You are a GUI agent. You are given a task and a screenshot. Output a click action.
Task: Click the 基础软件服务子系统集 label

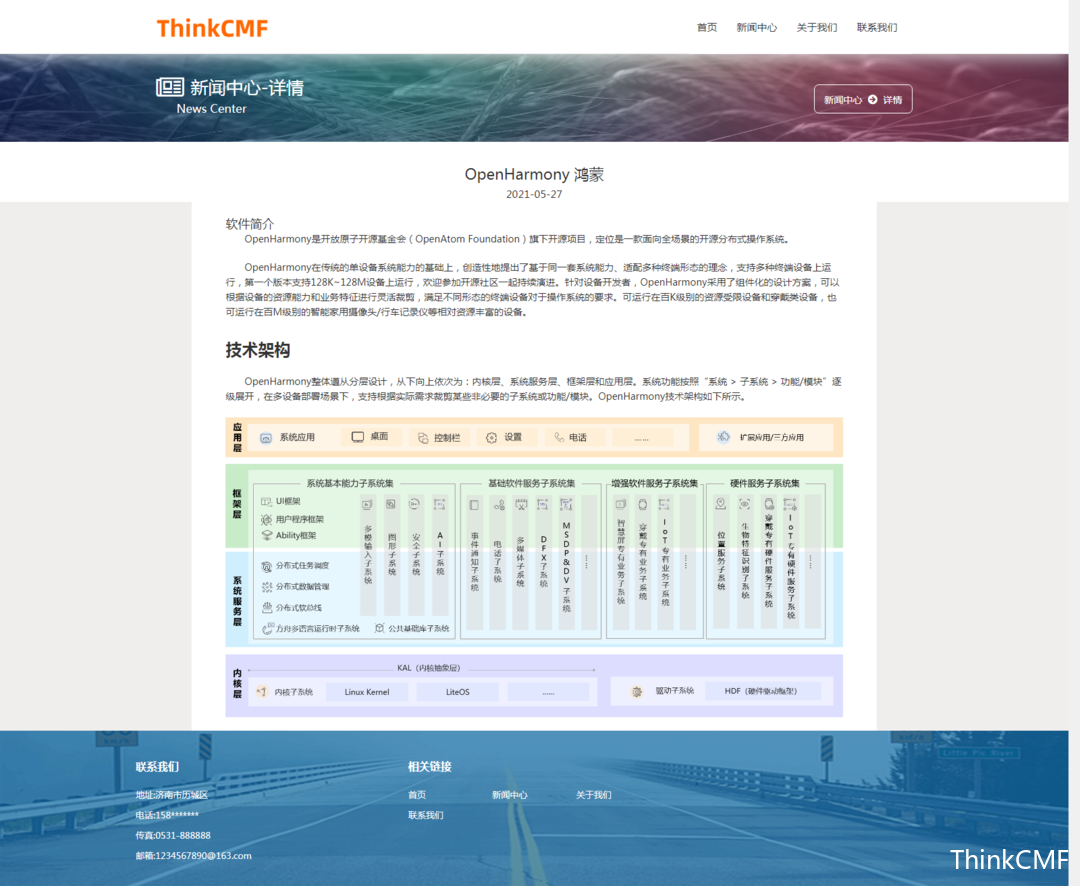coord(531,484)
